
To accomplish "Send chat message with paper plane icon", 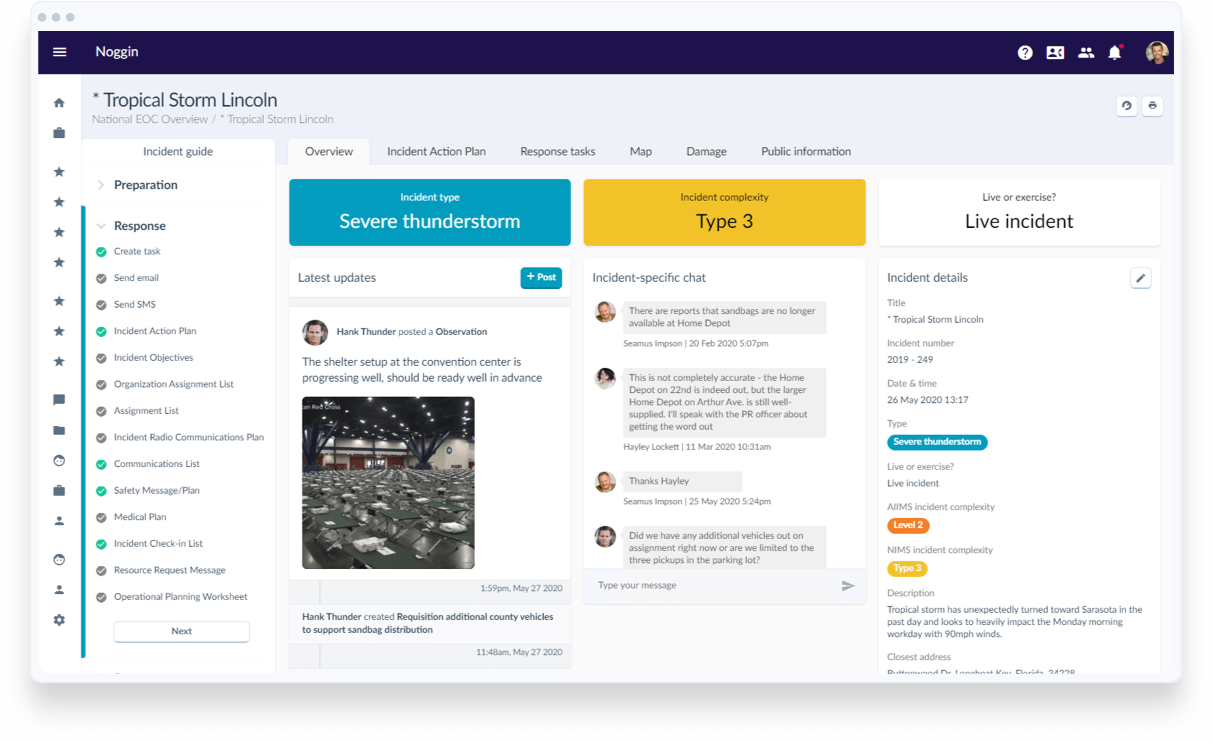I will pyautogui.click(x=848, y=586).
